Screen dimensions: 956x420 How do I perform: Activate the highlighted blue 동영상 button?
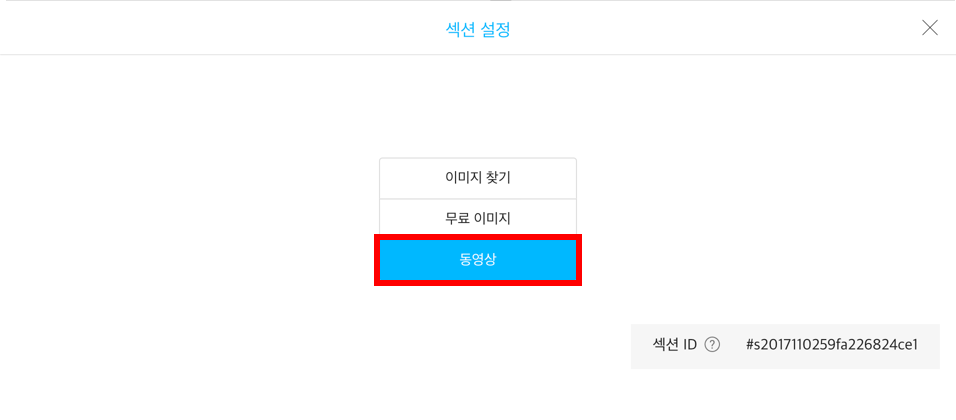[478, 260]
